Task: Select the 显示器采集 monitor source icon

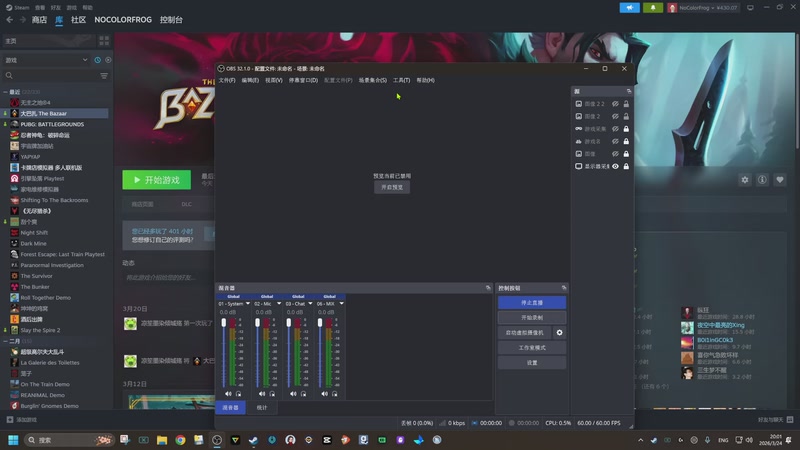Action: click(x=579, y=166)
